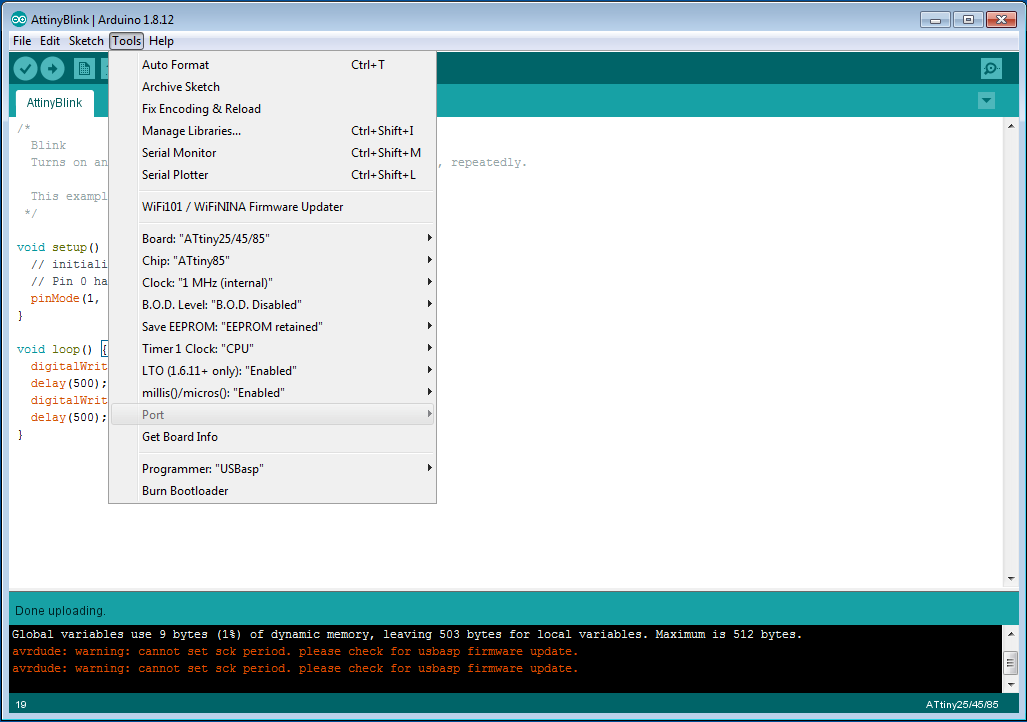The height and width of the screenshot is (722, 1027).
Task: Click the Arduino logo in the title bar
Action: [x=18, y=19]
